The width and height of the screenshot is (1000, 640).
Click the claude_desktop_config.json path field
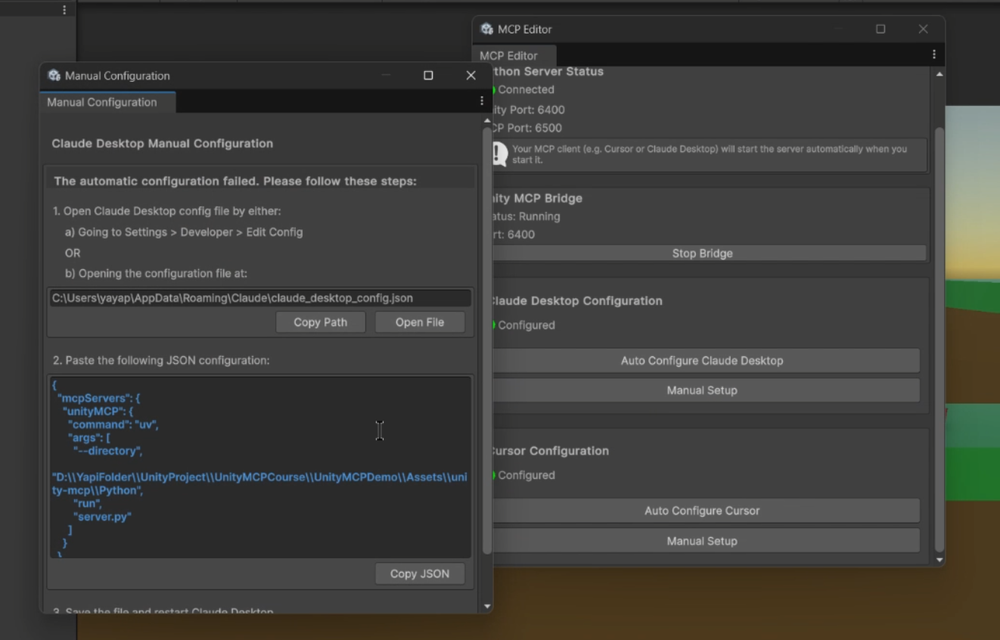(259, 297)
